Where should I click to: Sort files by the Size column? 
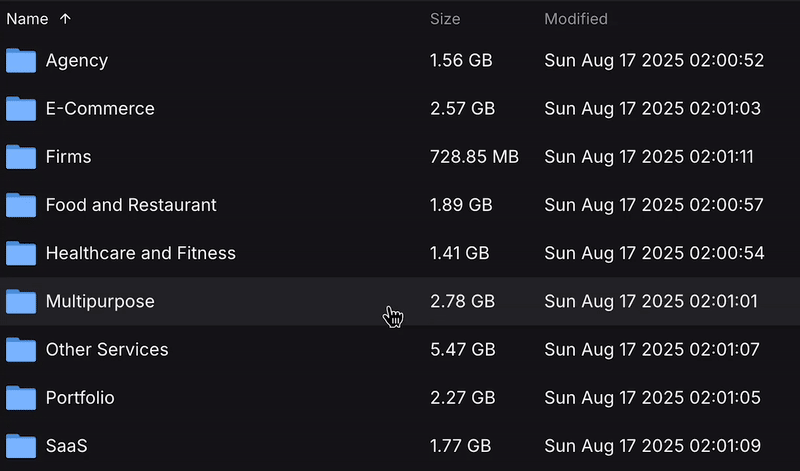coord(445,19)
